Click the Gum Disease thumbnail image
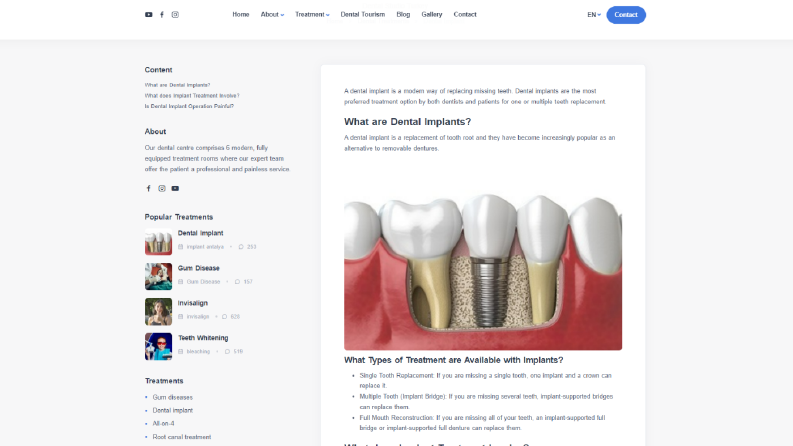Viewport: 793px width, 446px height. (x=158, y=276)
